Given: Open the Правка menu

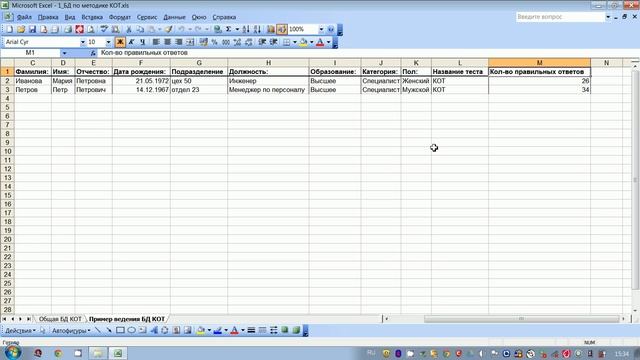Looking at the screenshot, I should tap(48, 17).
